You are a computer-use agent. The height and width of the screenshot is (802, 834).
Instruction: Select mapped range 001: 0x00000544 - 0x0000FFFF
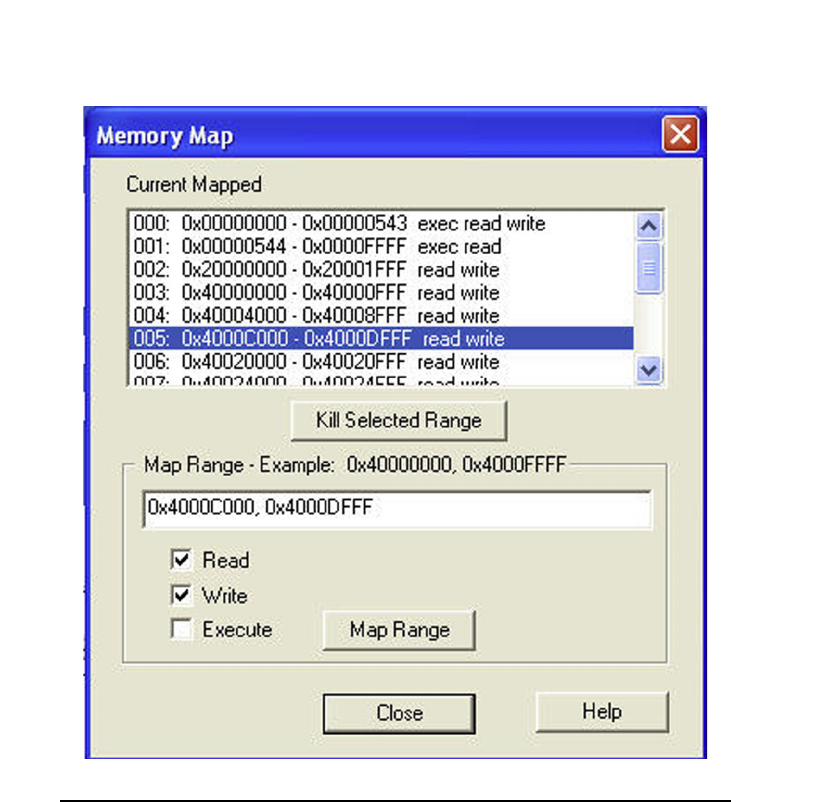[381, 246]
